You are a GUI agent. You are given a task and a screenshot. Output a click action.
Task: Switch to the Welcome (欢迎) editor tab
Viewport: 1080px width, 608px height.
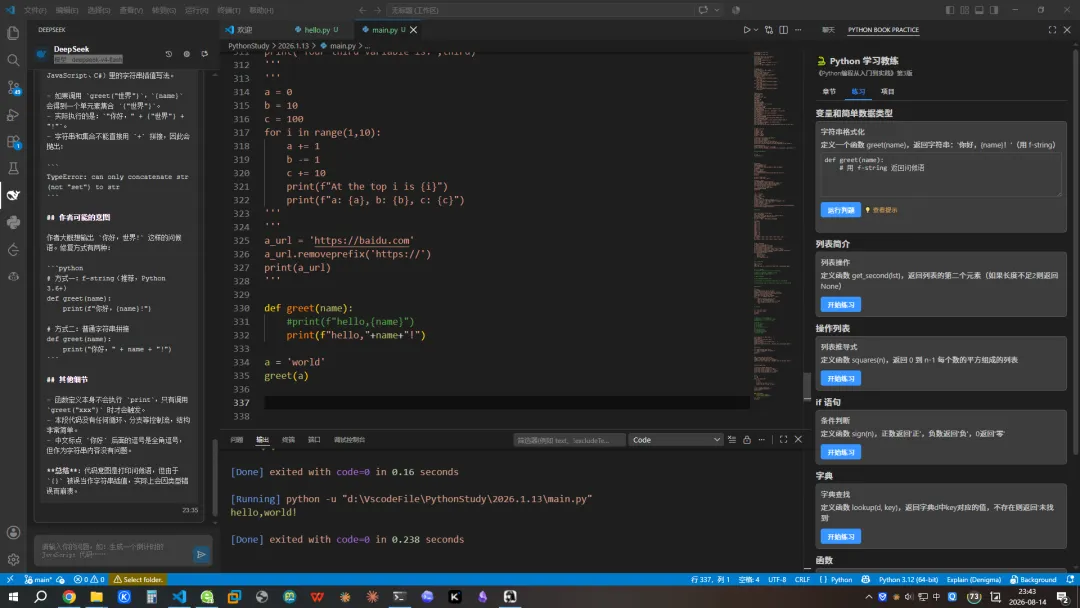(x=245, y=30)
